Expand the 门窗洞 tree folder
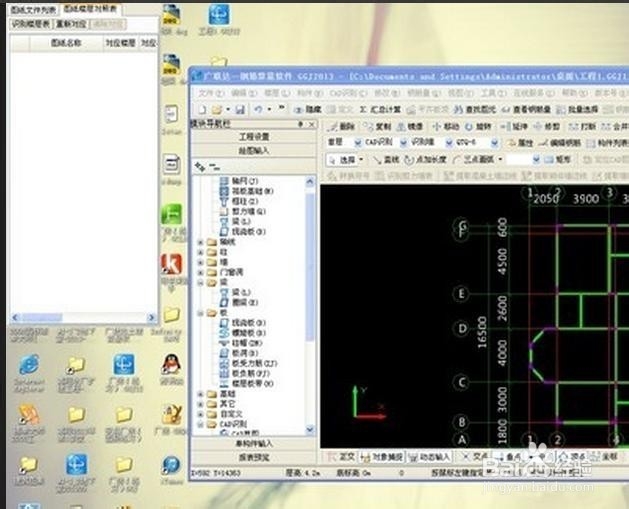The height and width of the screenshot is (509, 629). coord(201,272)
